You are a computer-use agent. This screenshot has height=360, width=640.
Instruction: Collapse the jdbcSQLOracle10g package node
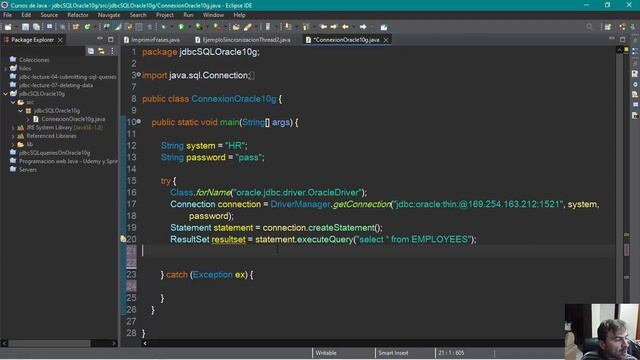[20, 111]
